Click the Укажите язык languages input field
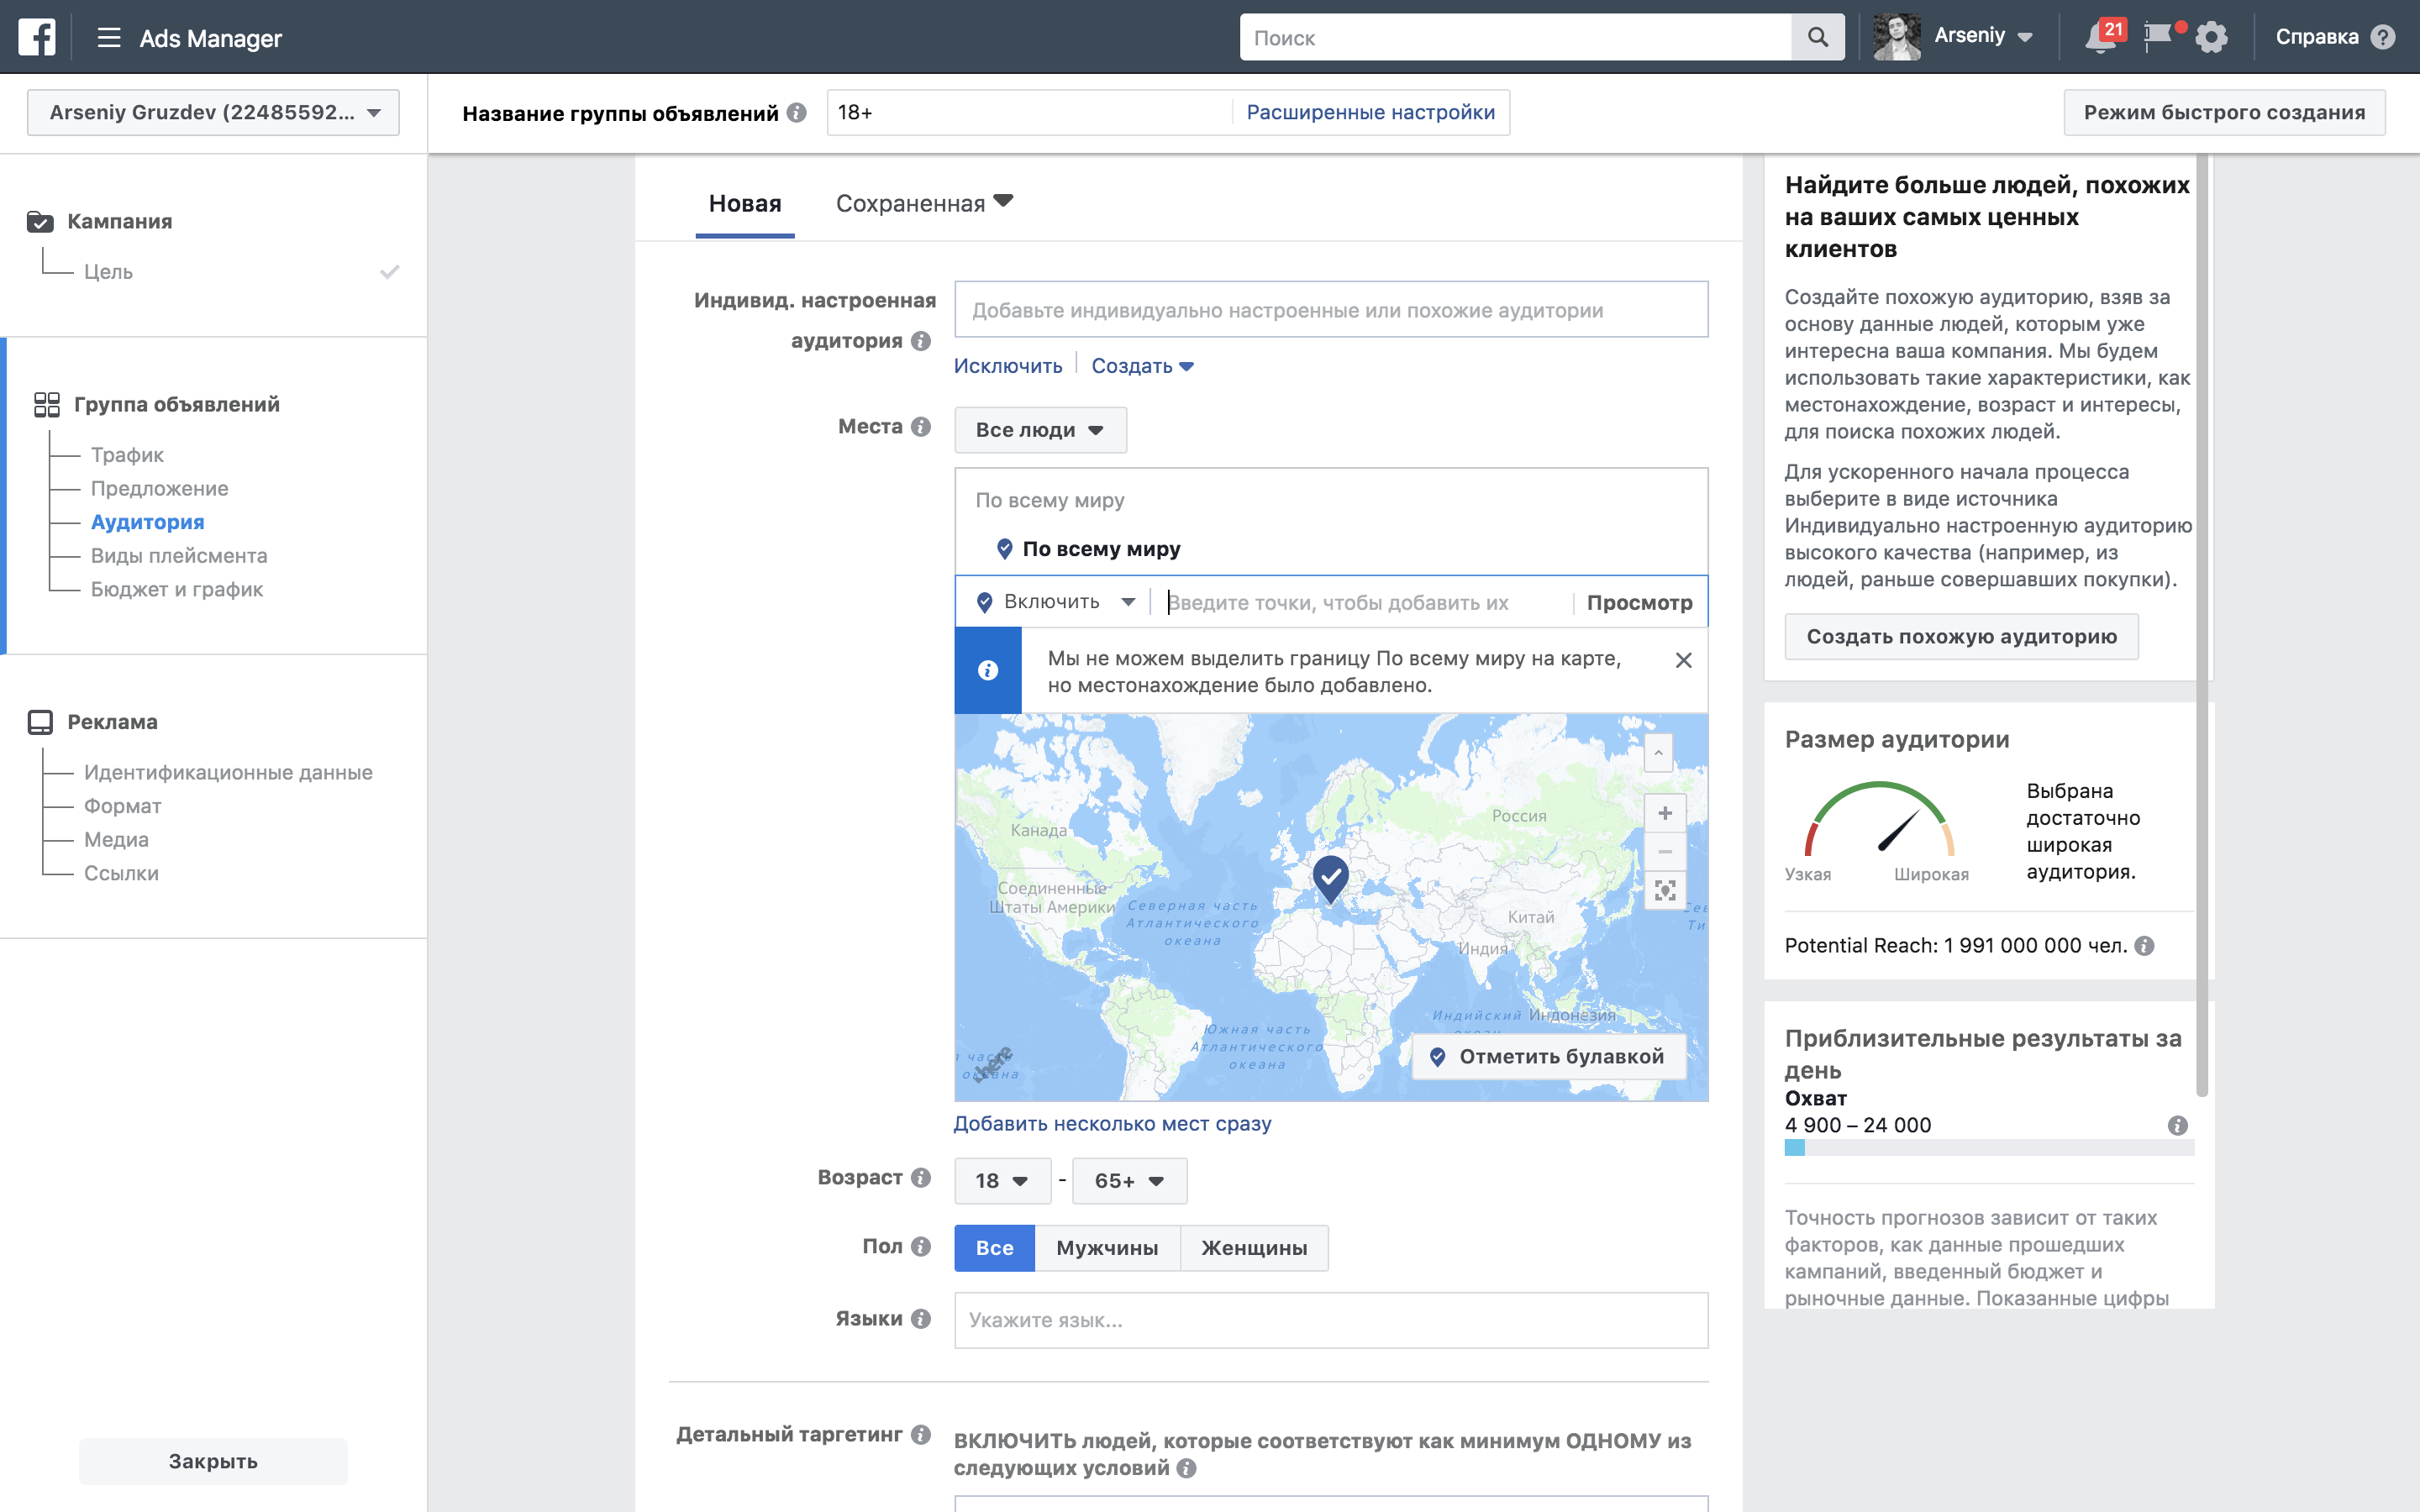 point(1330,1320)
